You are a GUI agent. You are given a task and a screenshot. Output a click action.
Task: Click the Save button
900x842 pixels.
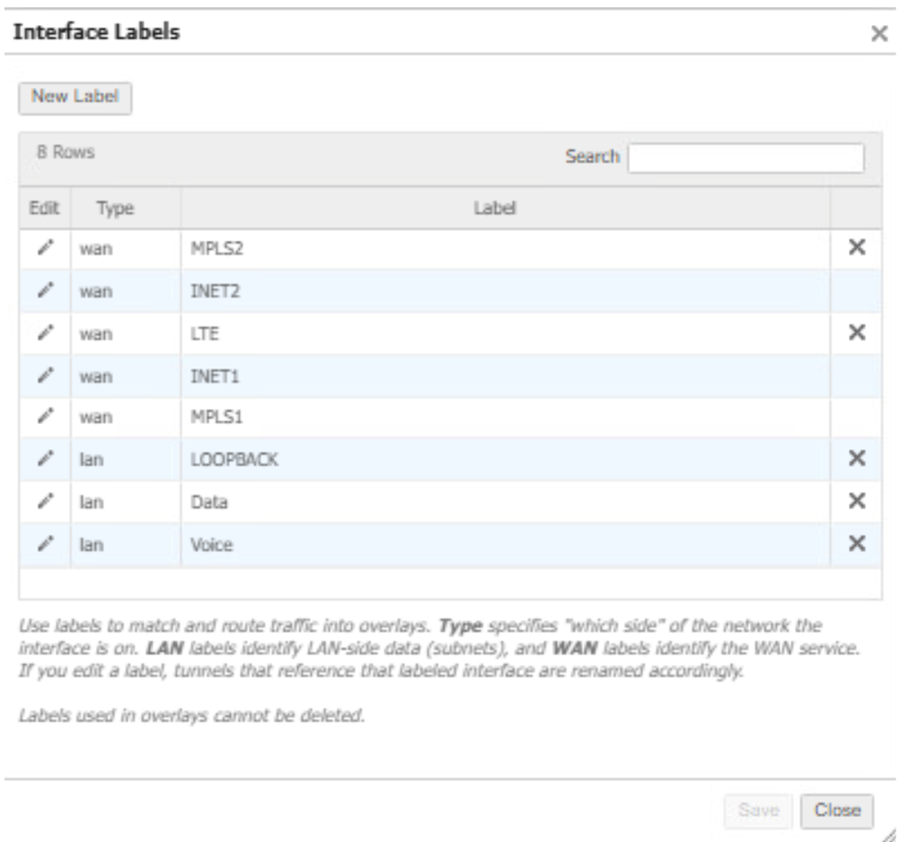click(759, 811)
